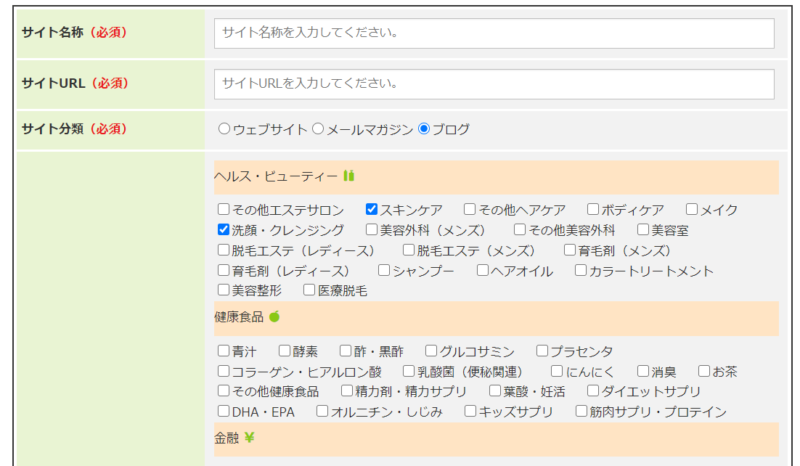Check the 美容整形 checkbox
The width and height of the screenshot is (800, 466).
tap(223, 289)
